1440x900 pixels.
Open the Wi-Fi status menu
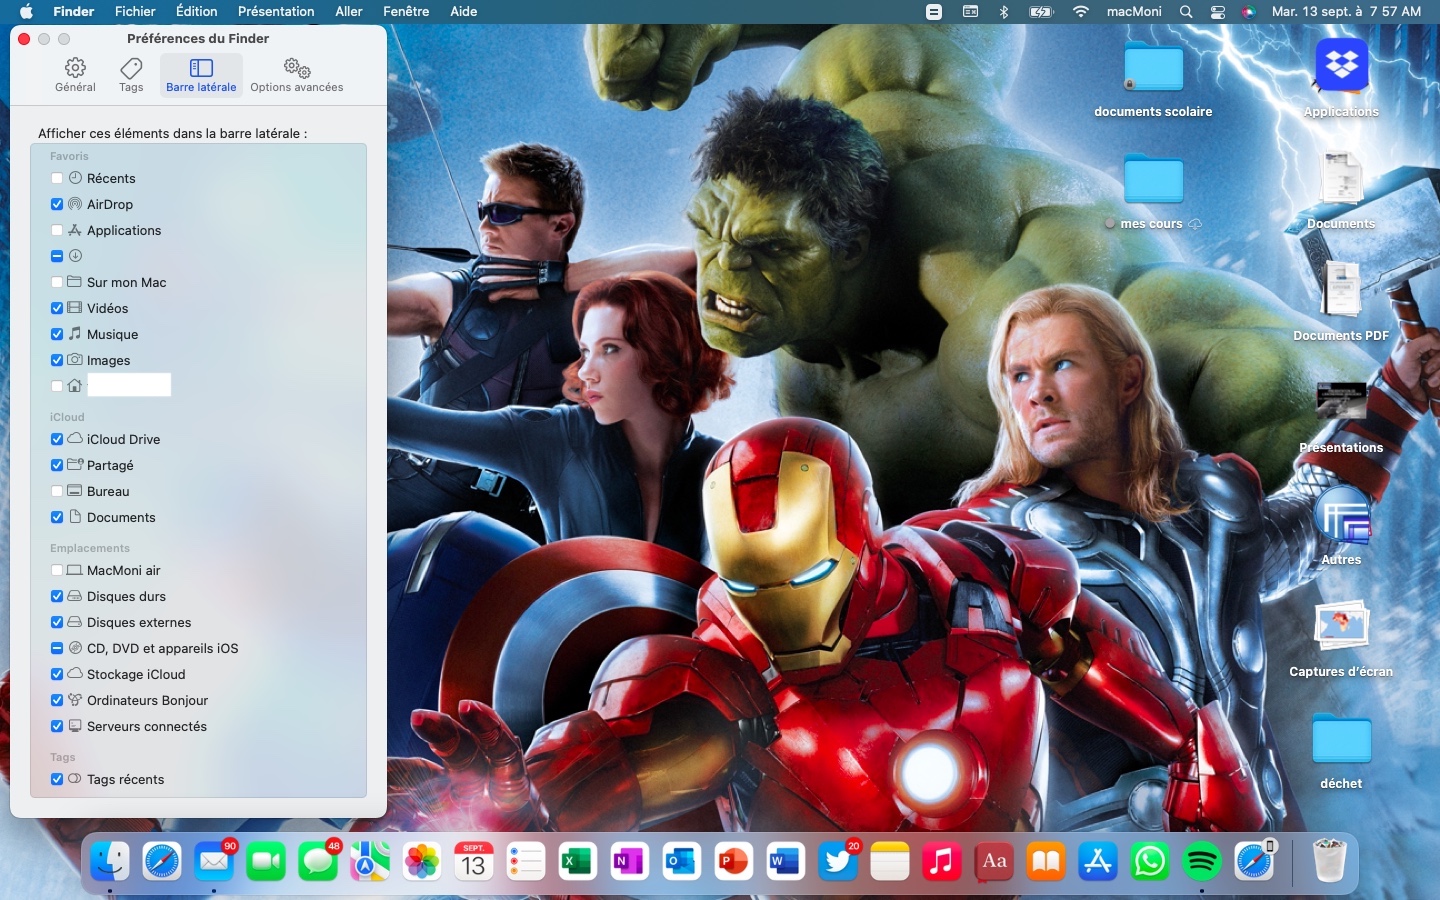coord(1081,11)
